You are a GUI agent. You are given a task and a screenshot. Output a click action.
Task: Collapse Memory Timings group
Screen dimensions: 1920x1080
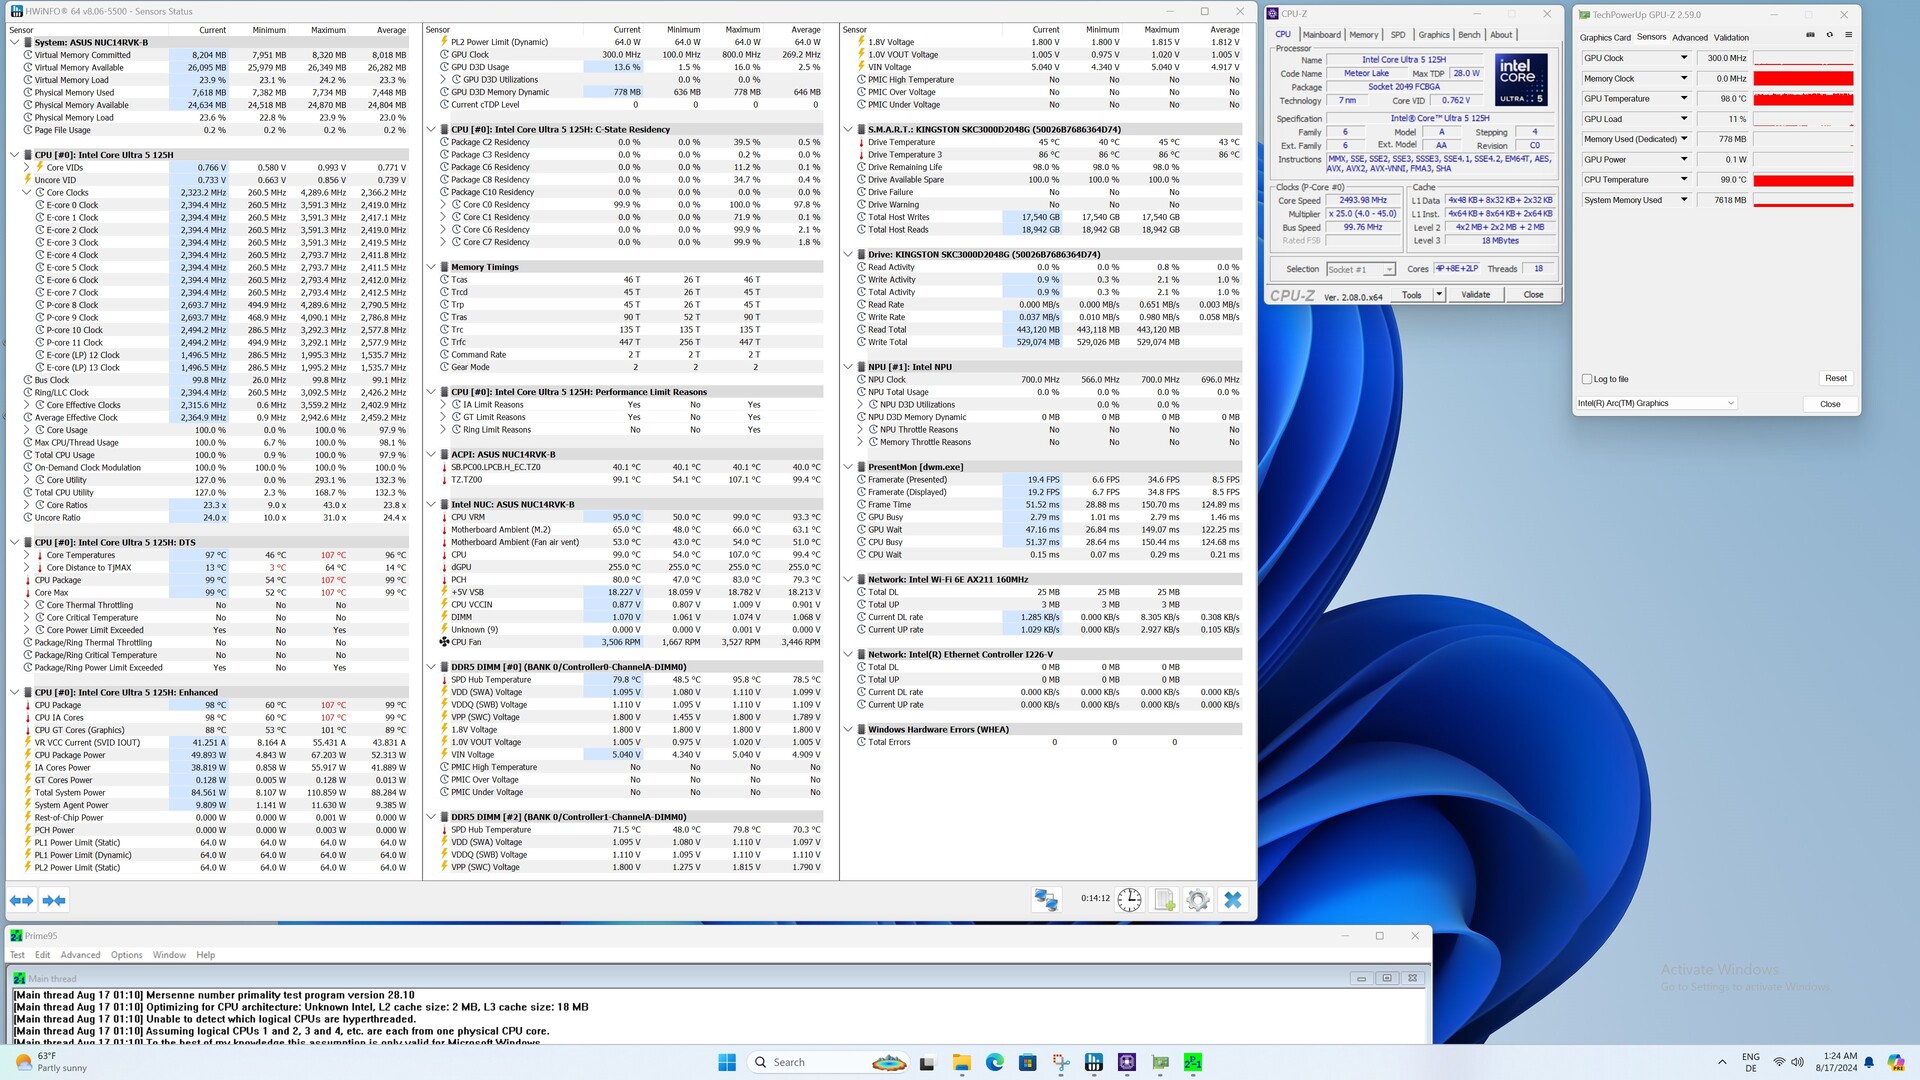[x=431, y=268]
